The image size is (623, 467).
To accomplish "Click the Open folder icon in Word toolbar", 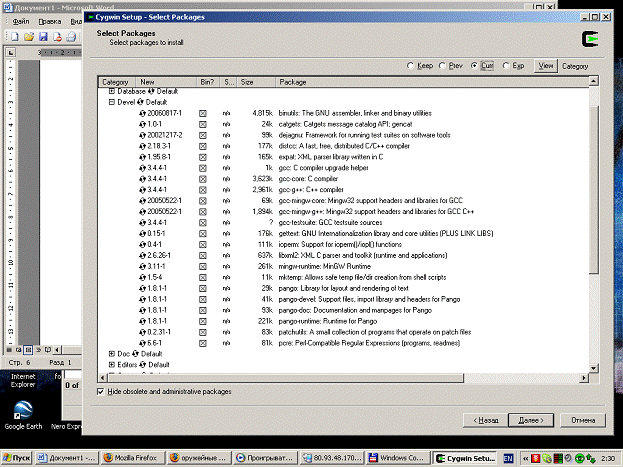I will 29,37.
